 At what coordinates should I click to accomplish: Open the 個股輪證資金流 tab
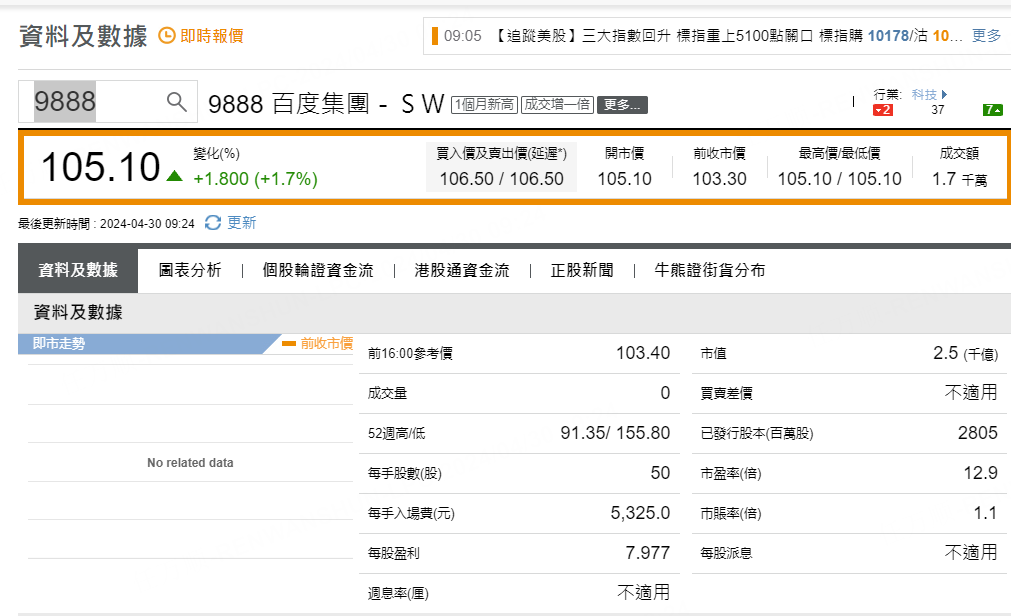click(318, 270)
